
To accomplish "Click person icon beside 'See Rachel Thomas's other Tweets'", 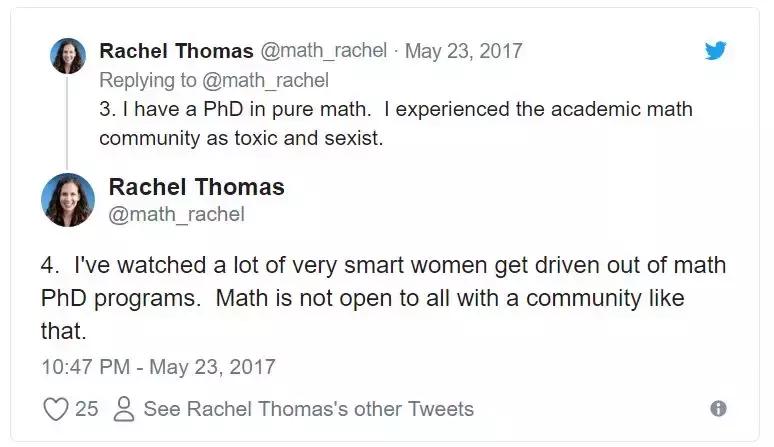I will click(x=124, y=409).
